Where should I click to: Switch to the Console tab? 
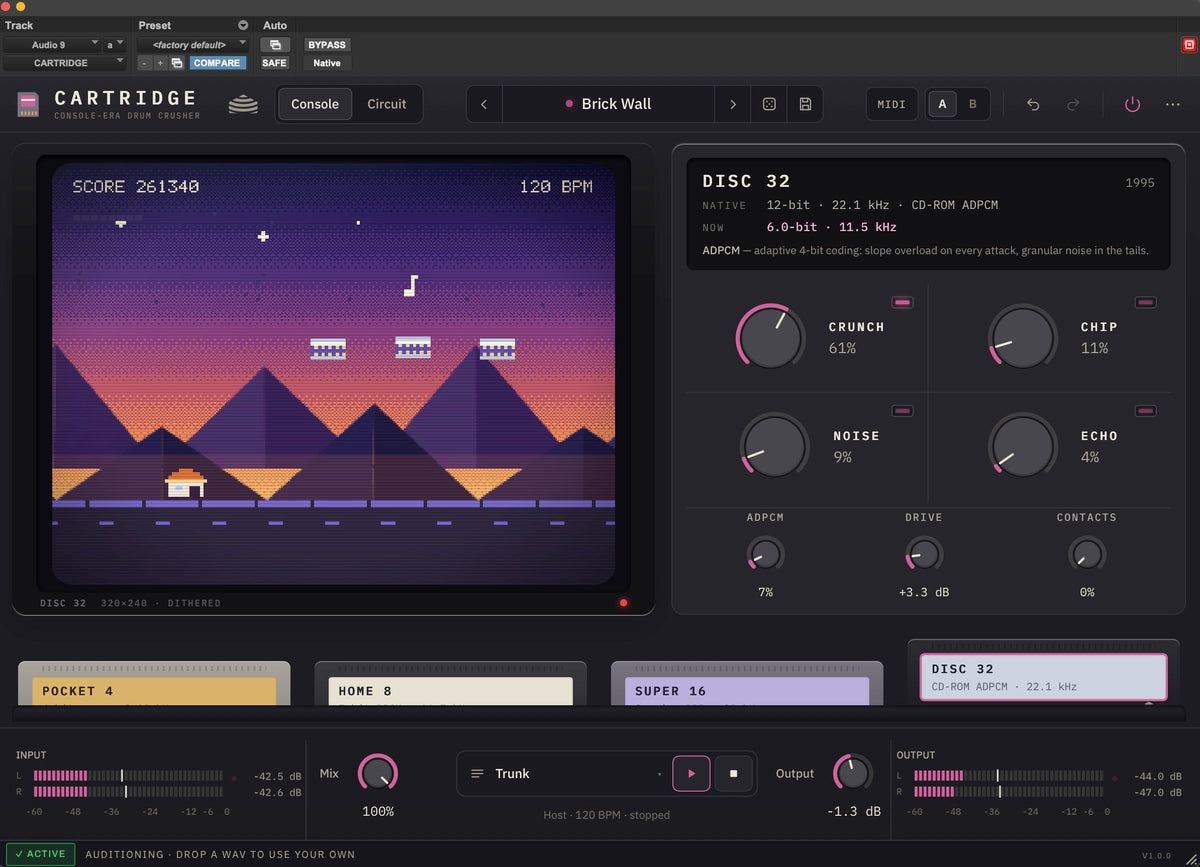point(315,104)
